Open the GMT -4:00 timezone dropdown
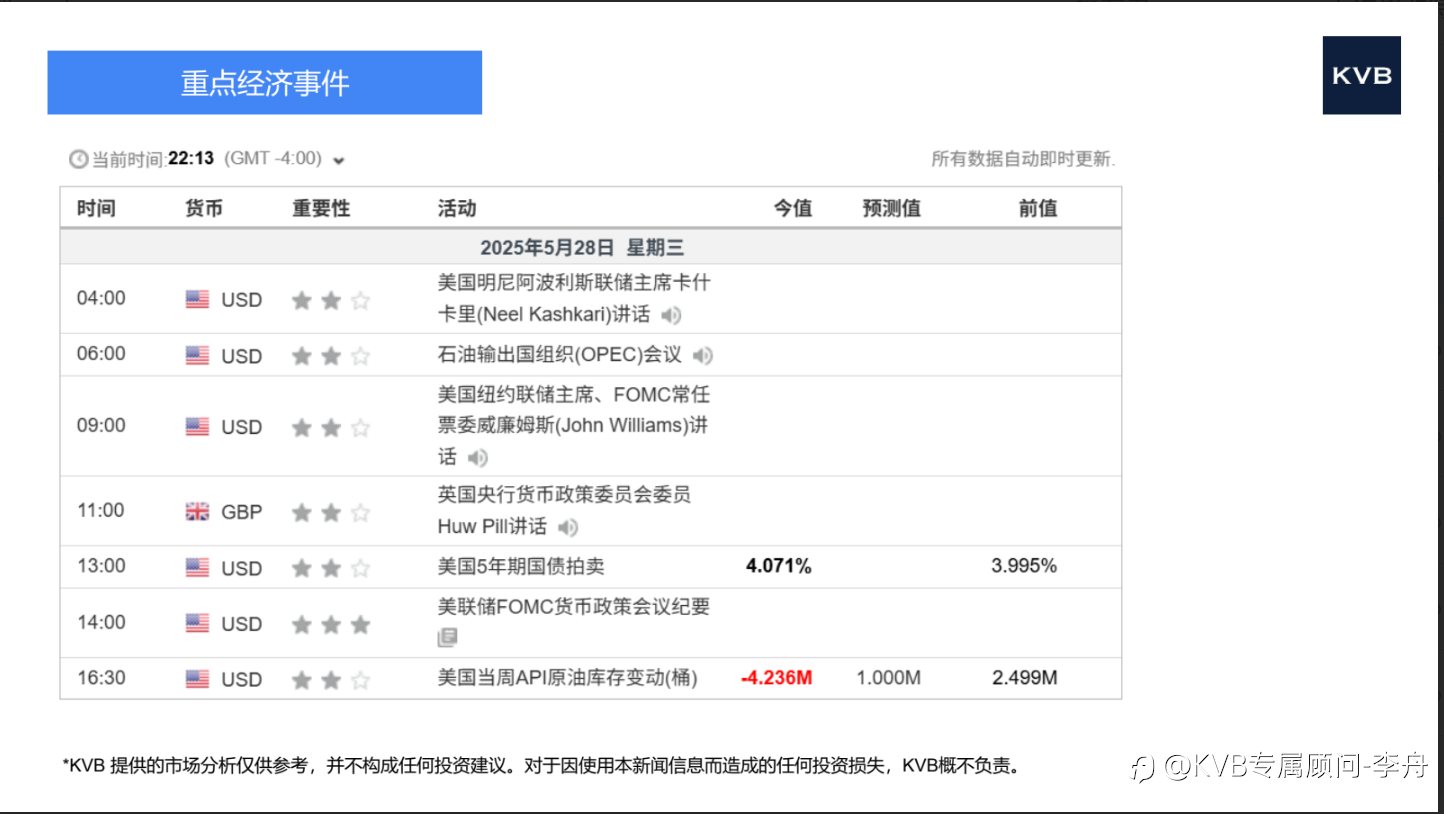The width and height of the screenshot is (1444, 814). pyautogui.click(x=338, y=160)
